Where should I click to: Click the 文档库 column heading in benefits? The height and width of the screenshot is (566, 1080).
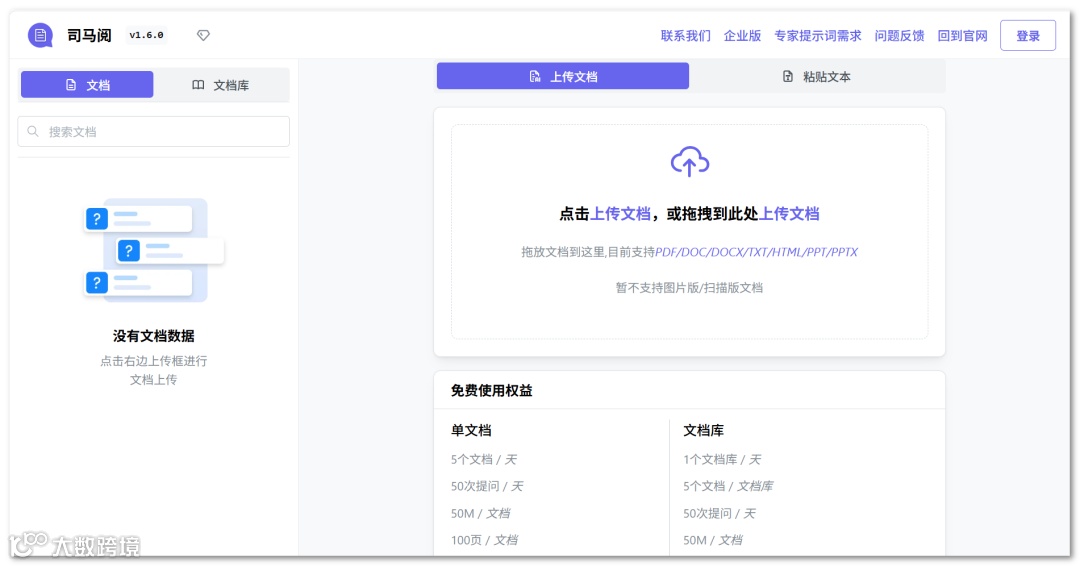[703, 430]
